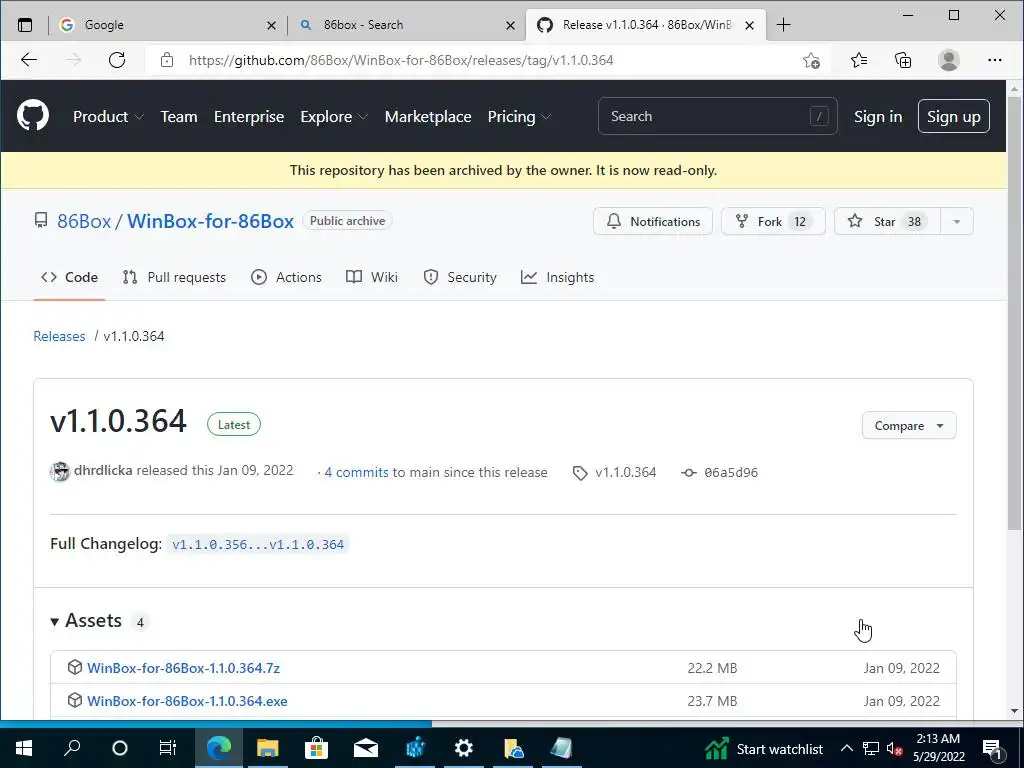The image size is (1024, 768).
Task: Switch to the Insights tab
Action: (x=557, y=277)
